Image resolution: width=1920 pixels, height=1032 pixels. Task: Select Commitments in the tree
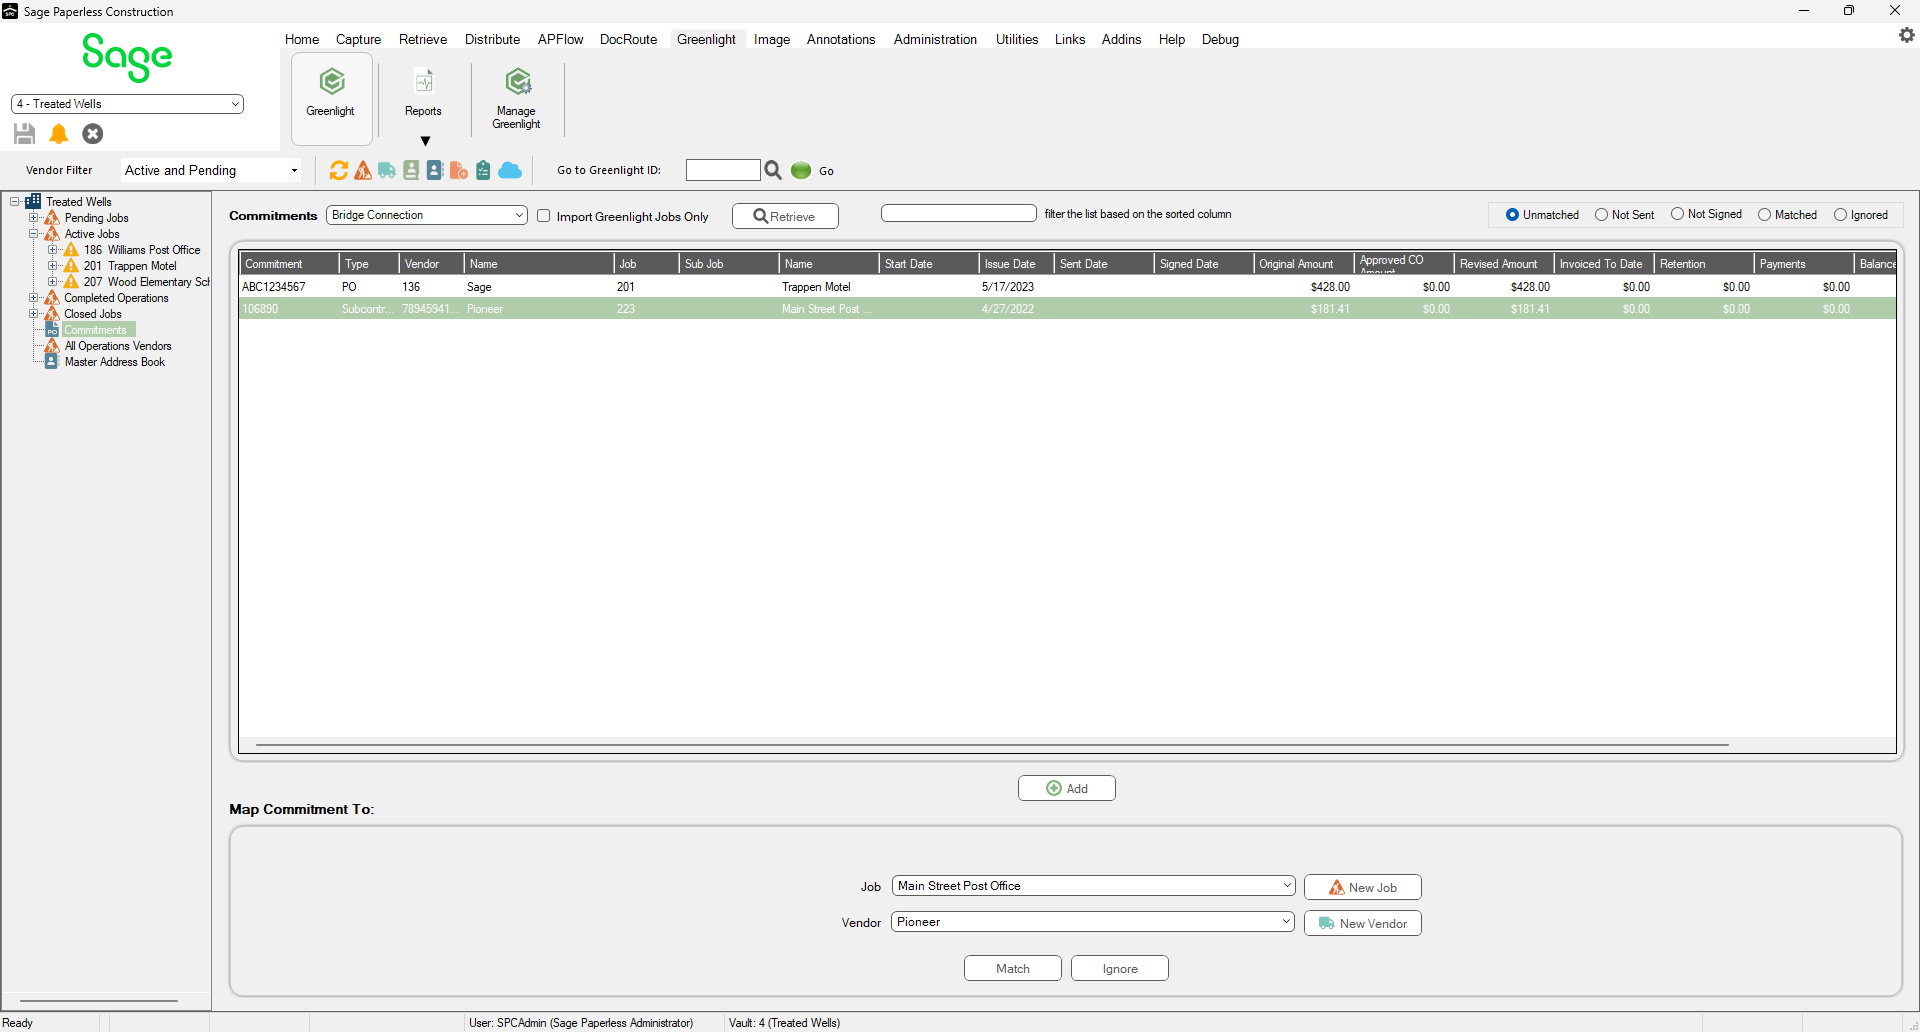pos(96,330)
